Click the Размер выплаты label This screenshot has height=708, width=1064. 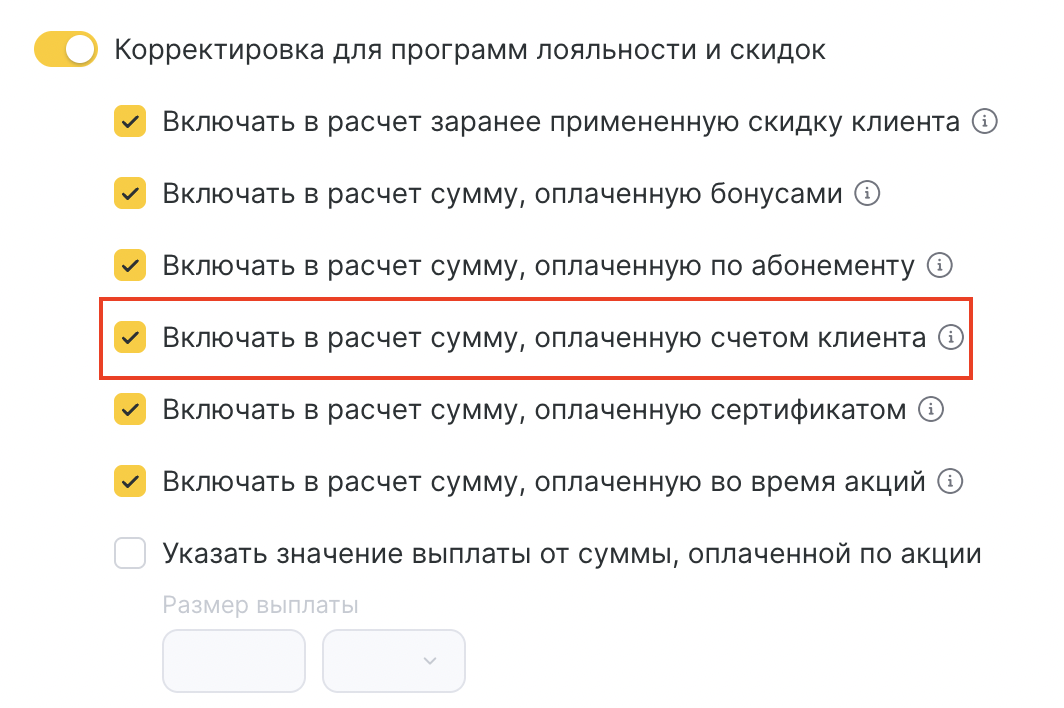tap(260, 605)
